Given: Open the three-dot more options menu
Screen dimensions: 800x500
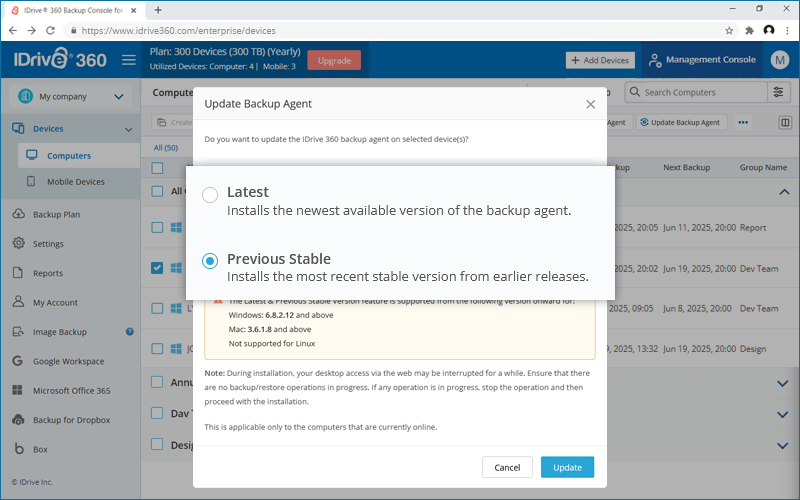Looking at the screenshot, I should click(743, 122).
